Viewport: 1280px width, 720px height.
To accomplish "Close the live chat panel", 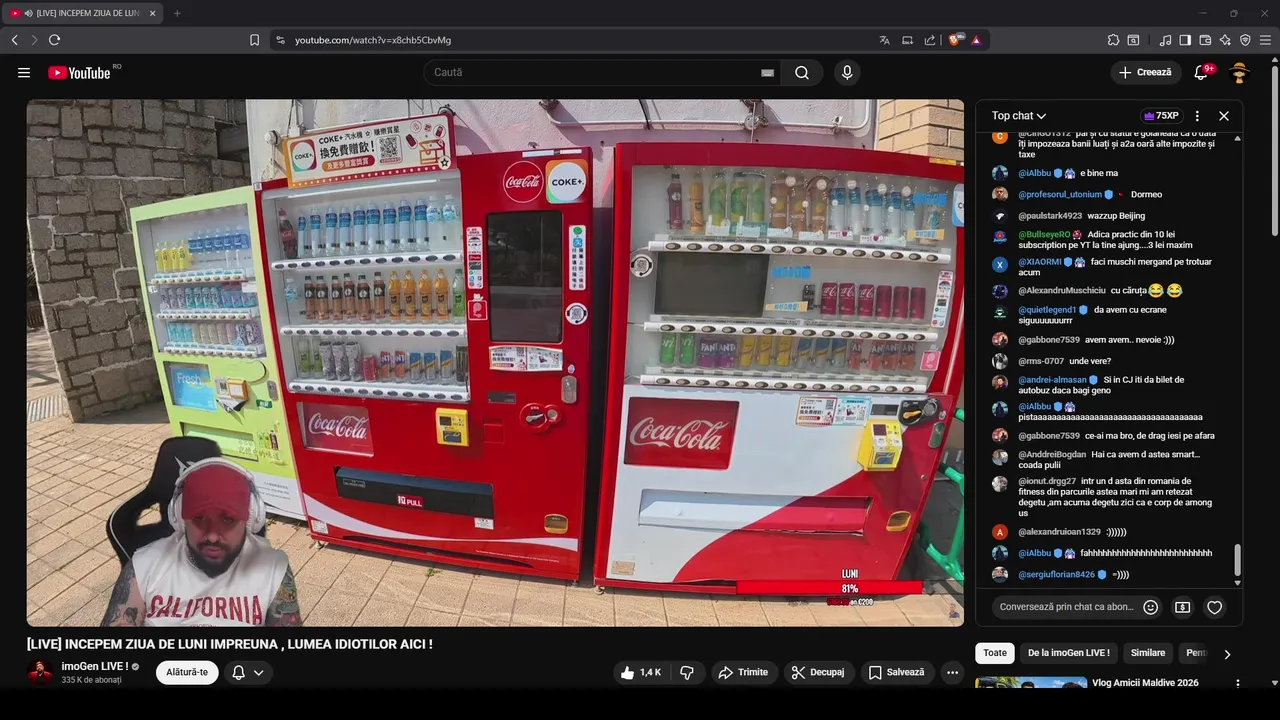I will click(x=1224, y=116).
